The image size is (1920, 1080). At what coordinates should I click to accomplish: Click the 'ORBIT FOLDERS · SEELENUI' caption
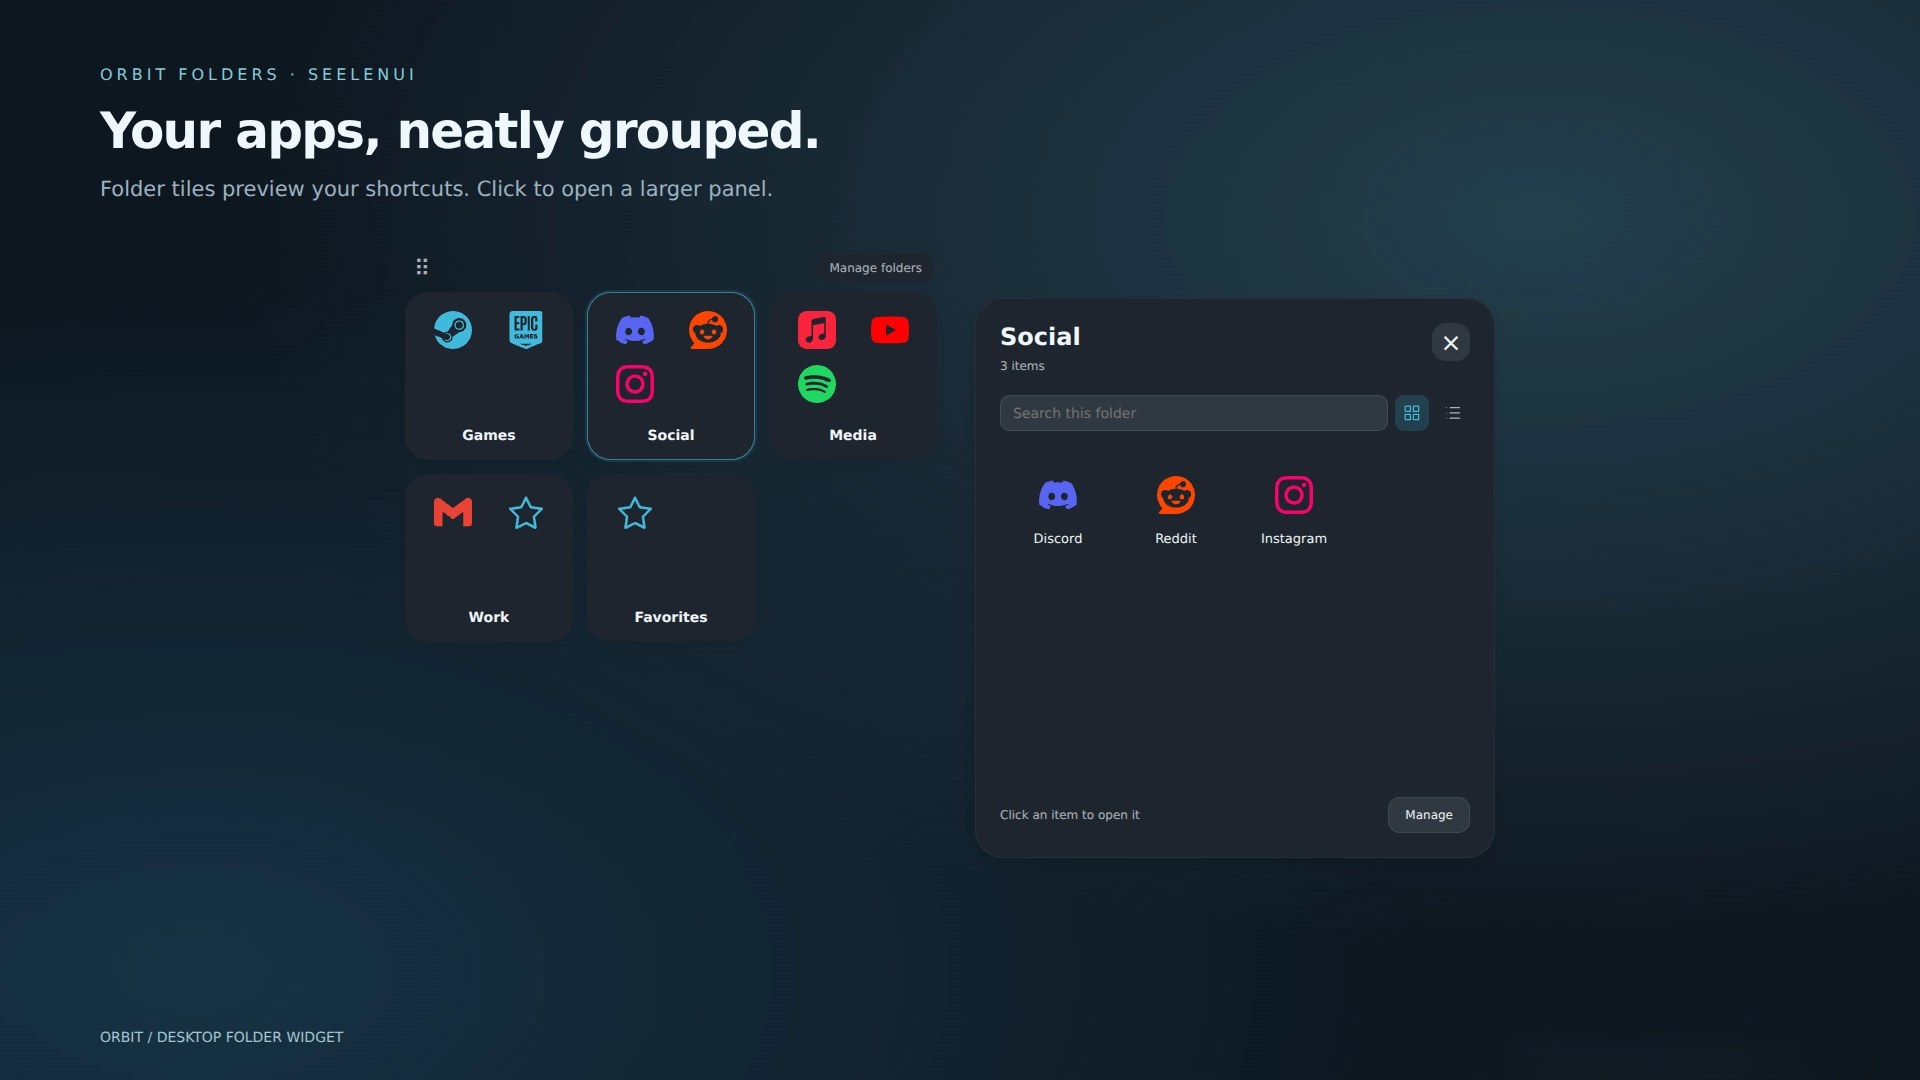pyautogui.click(x=258, y=75)
